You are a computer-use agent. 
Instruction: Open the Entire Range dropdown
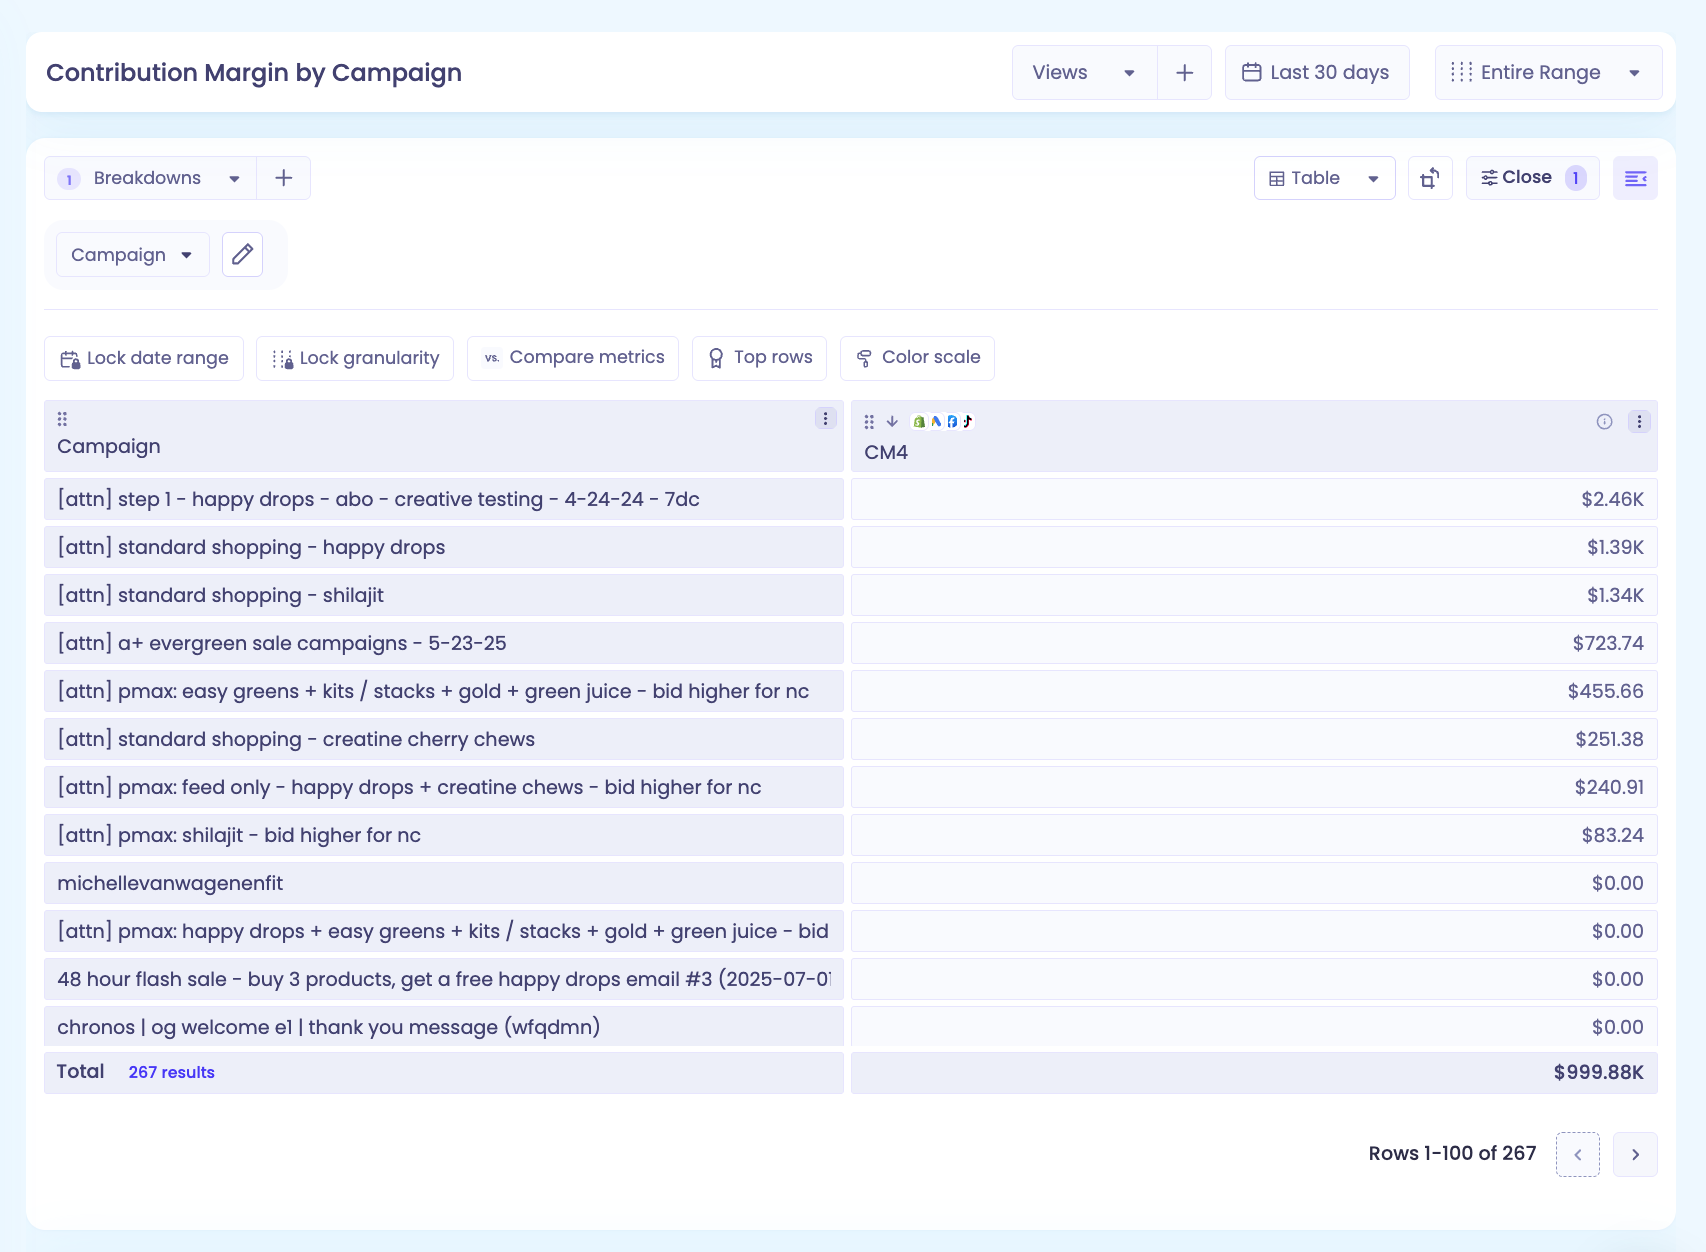click(x=1548, y=72)
